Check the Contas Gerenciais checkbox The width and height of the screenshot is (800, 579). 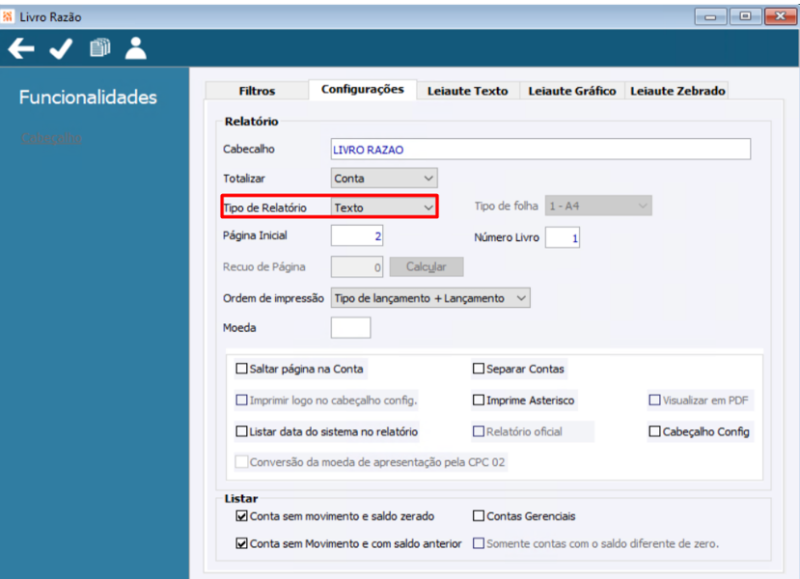tap(478, 516)
